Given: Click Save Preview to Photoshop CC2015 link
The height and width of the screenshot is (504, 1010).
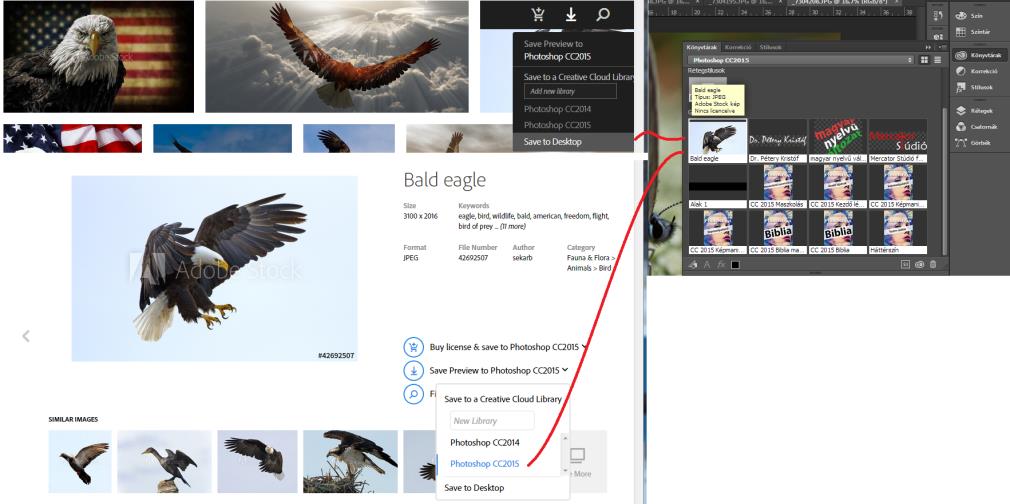Looking at the screenshot, I should tap(494, 371).
